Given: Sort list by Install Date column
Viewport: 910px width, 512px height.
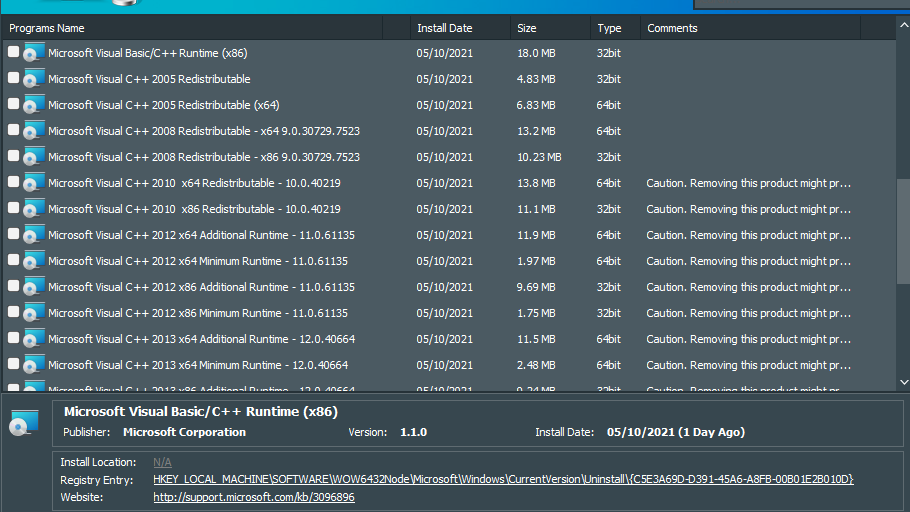Looking at the screenshot, I should 460,28.
